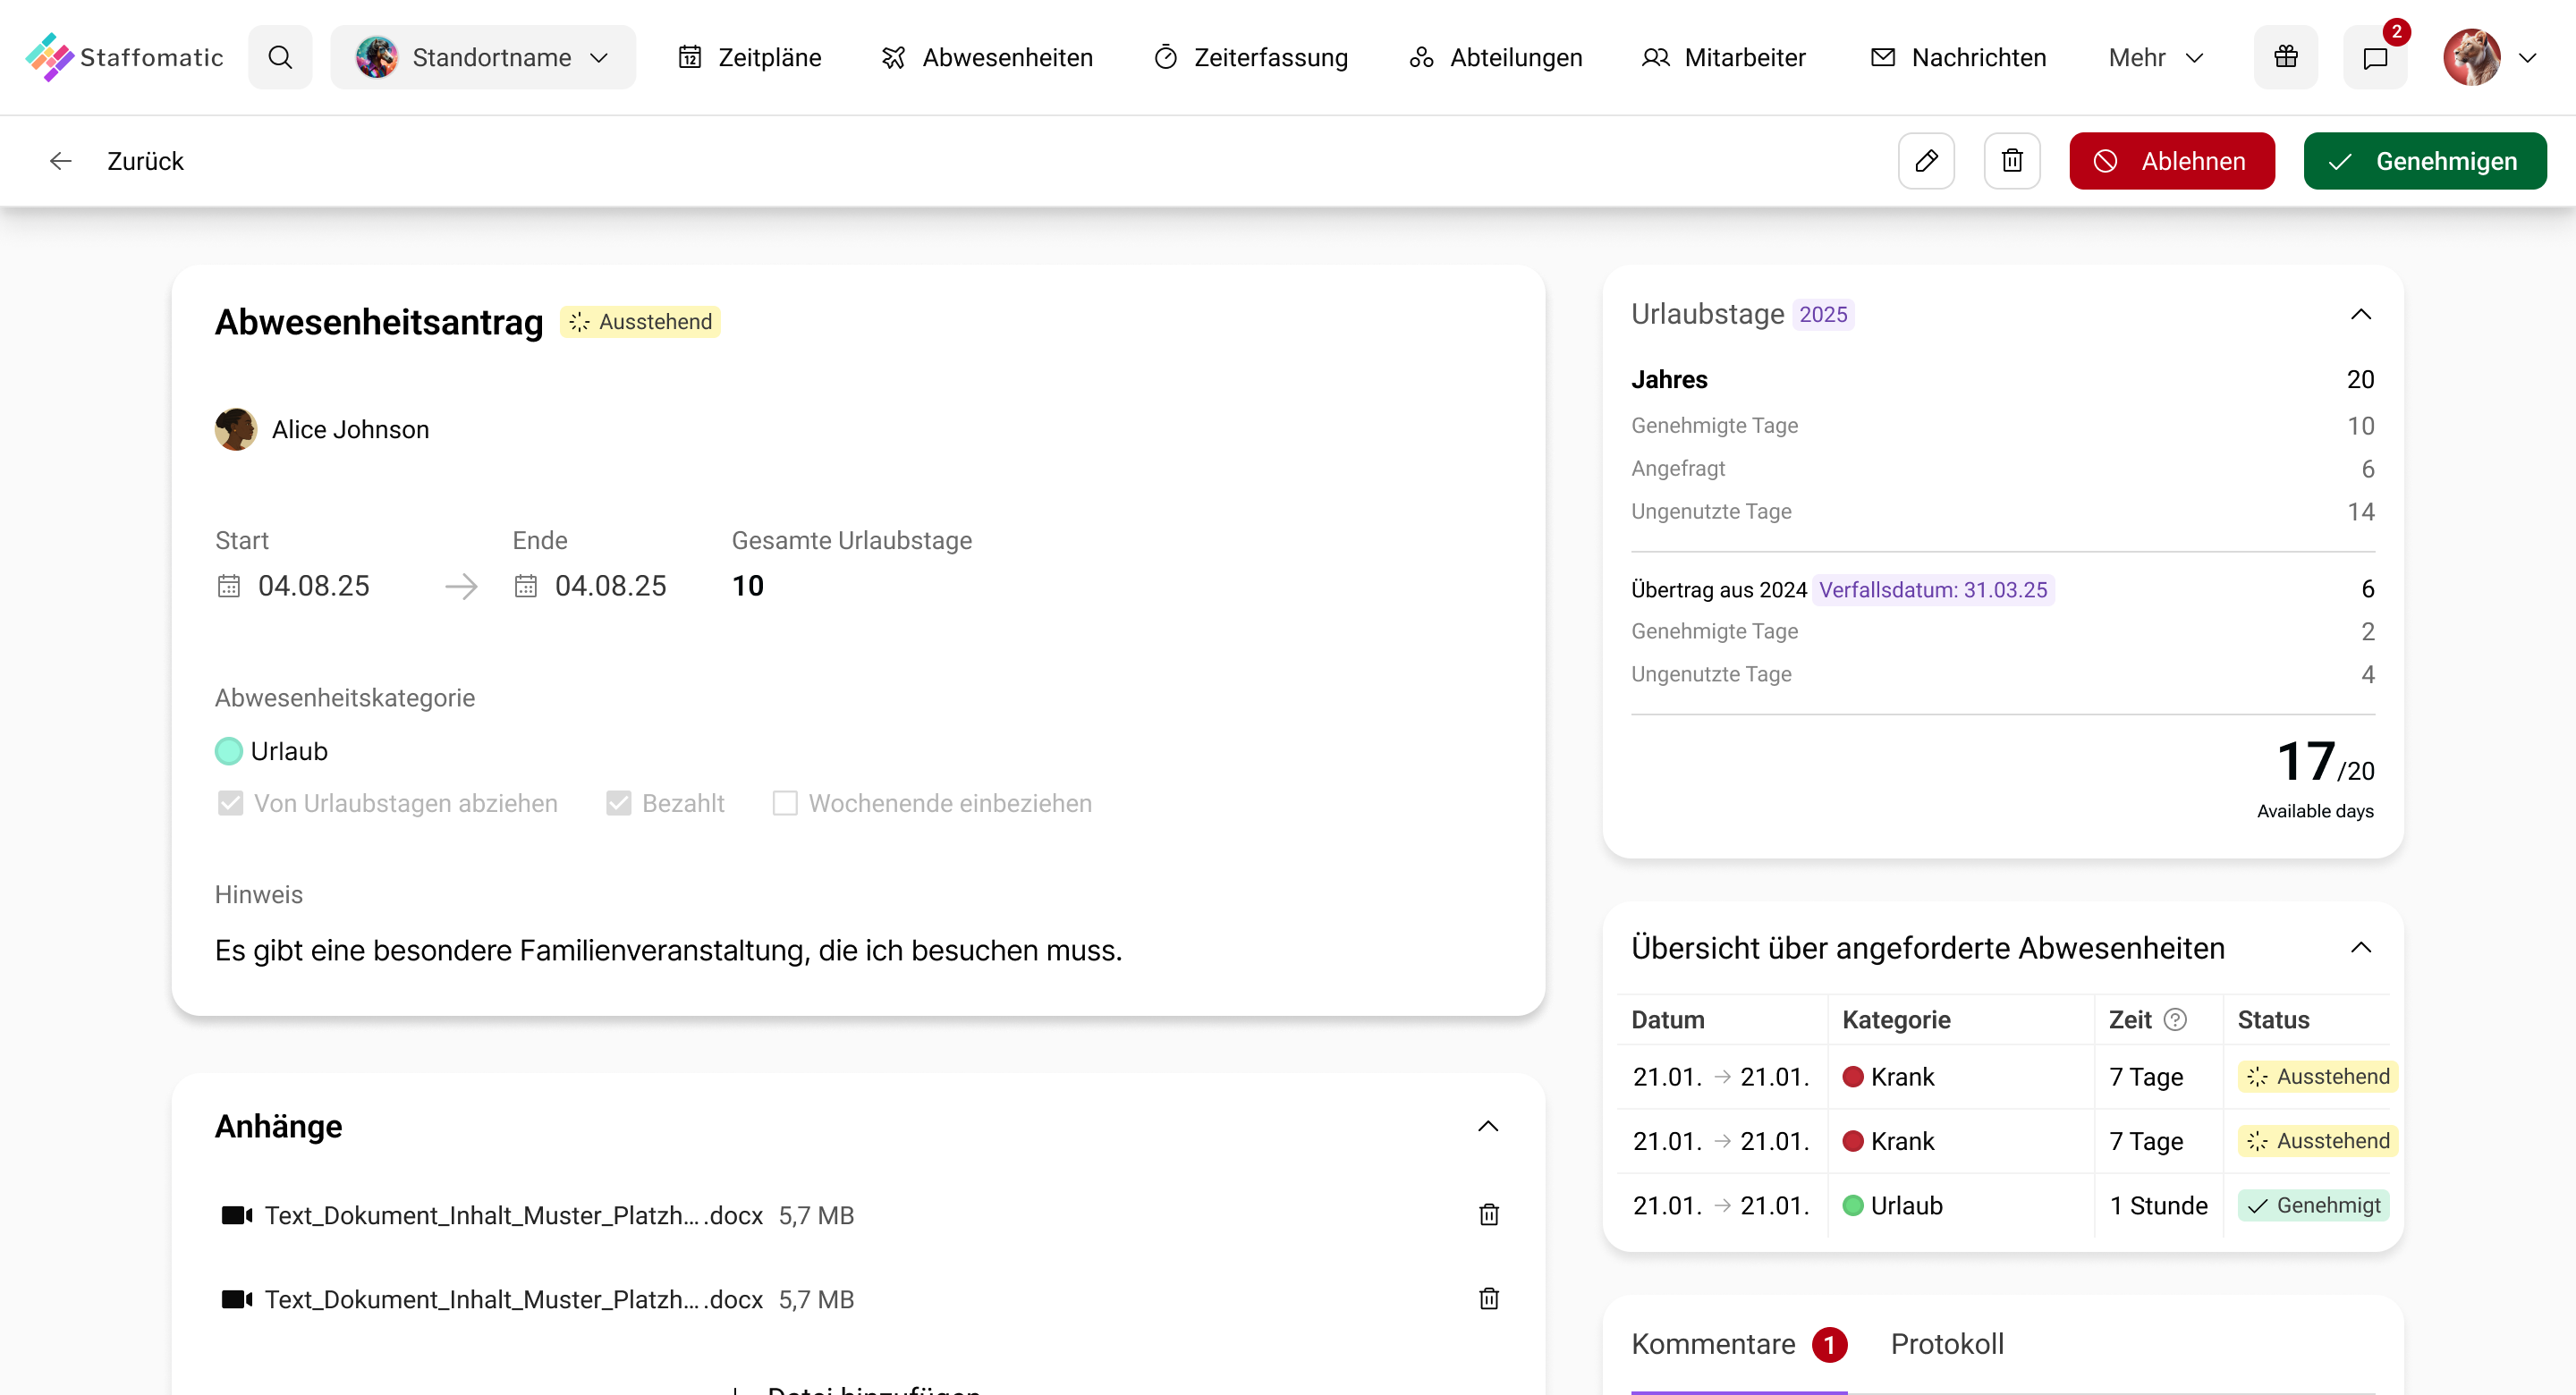
Task: Open the Standortname location dropdown
Action: pos(483,57)
